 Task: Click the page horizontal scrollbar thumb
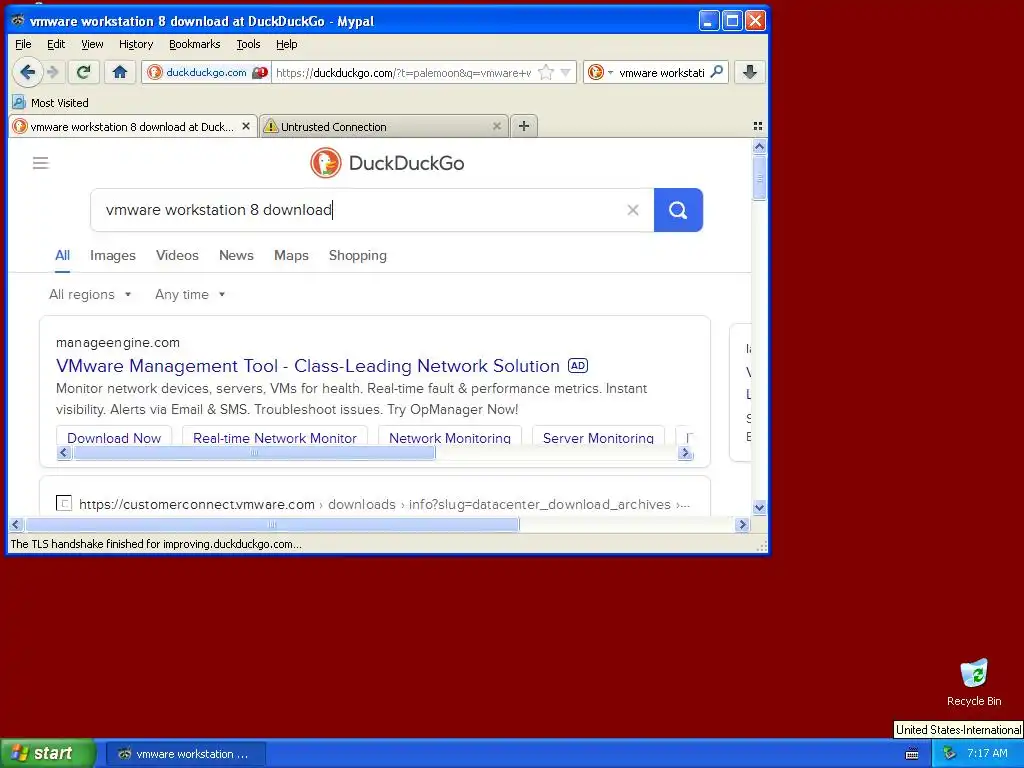(272, 524)
